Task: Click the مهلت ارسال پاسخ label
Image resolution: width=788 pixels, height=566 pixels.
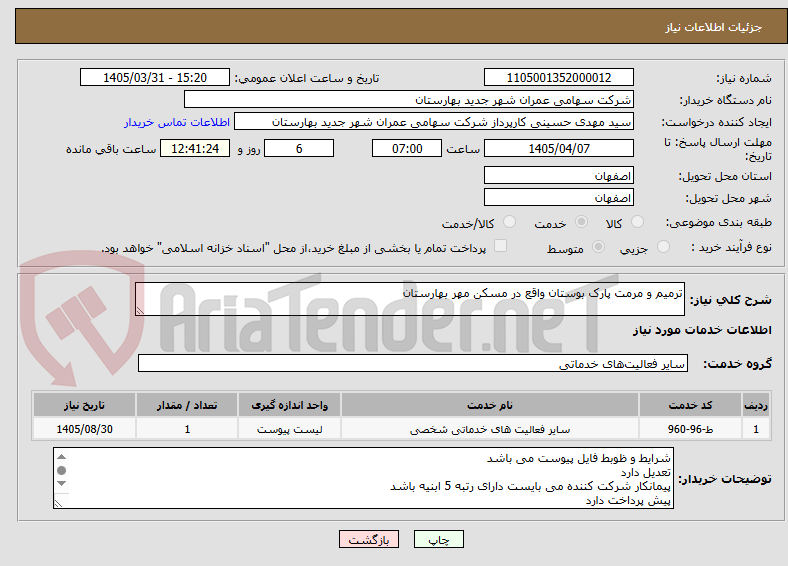Action: click(x=718, y=149)
